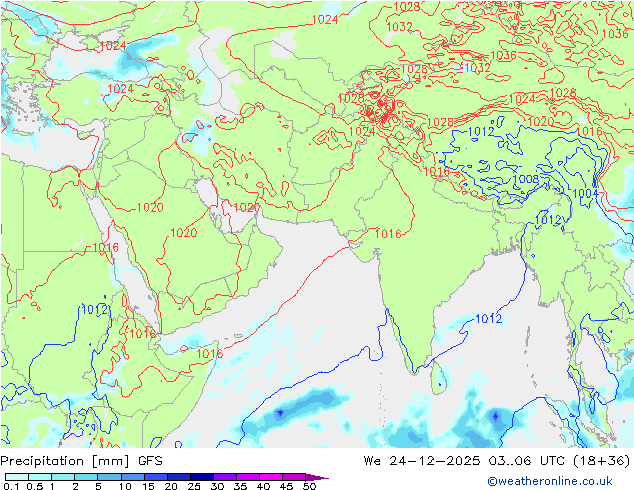The width and height of the screenshot is (634, 490).
Task: Click the 1008 pressure contour label
Action: coord(526,179)
